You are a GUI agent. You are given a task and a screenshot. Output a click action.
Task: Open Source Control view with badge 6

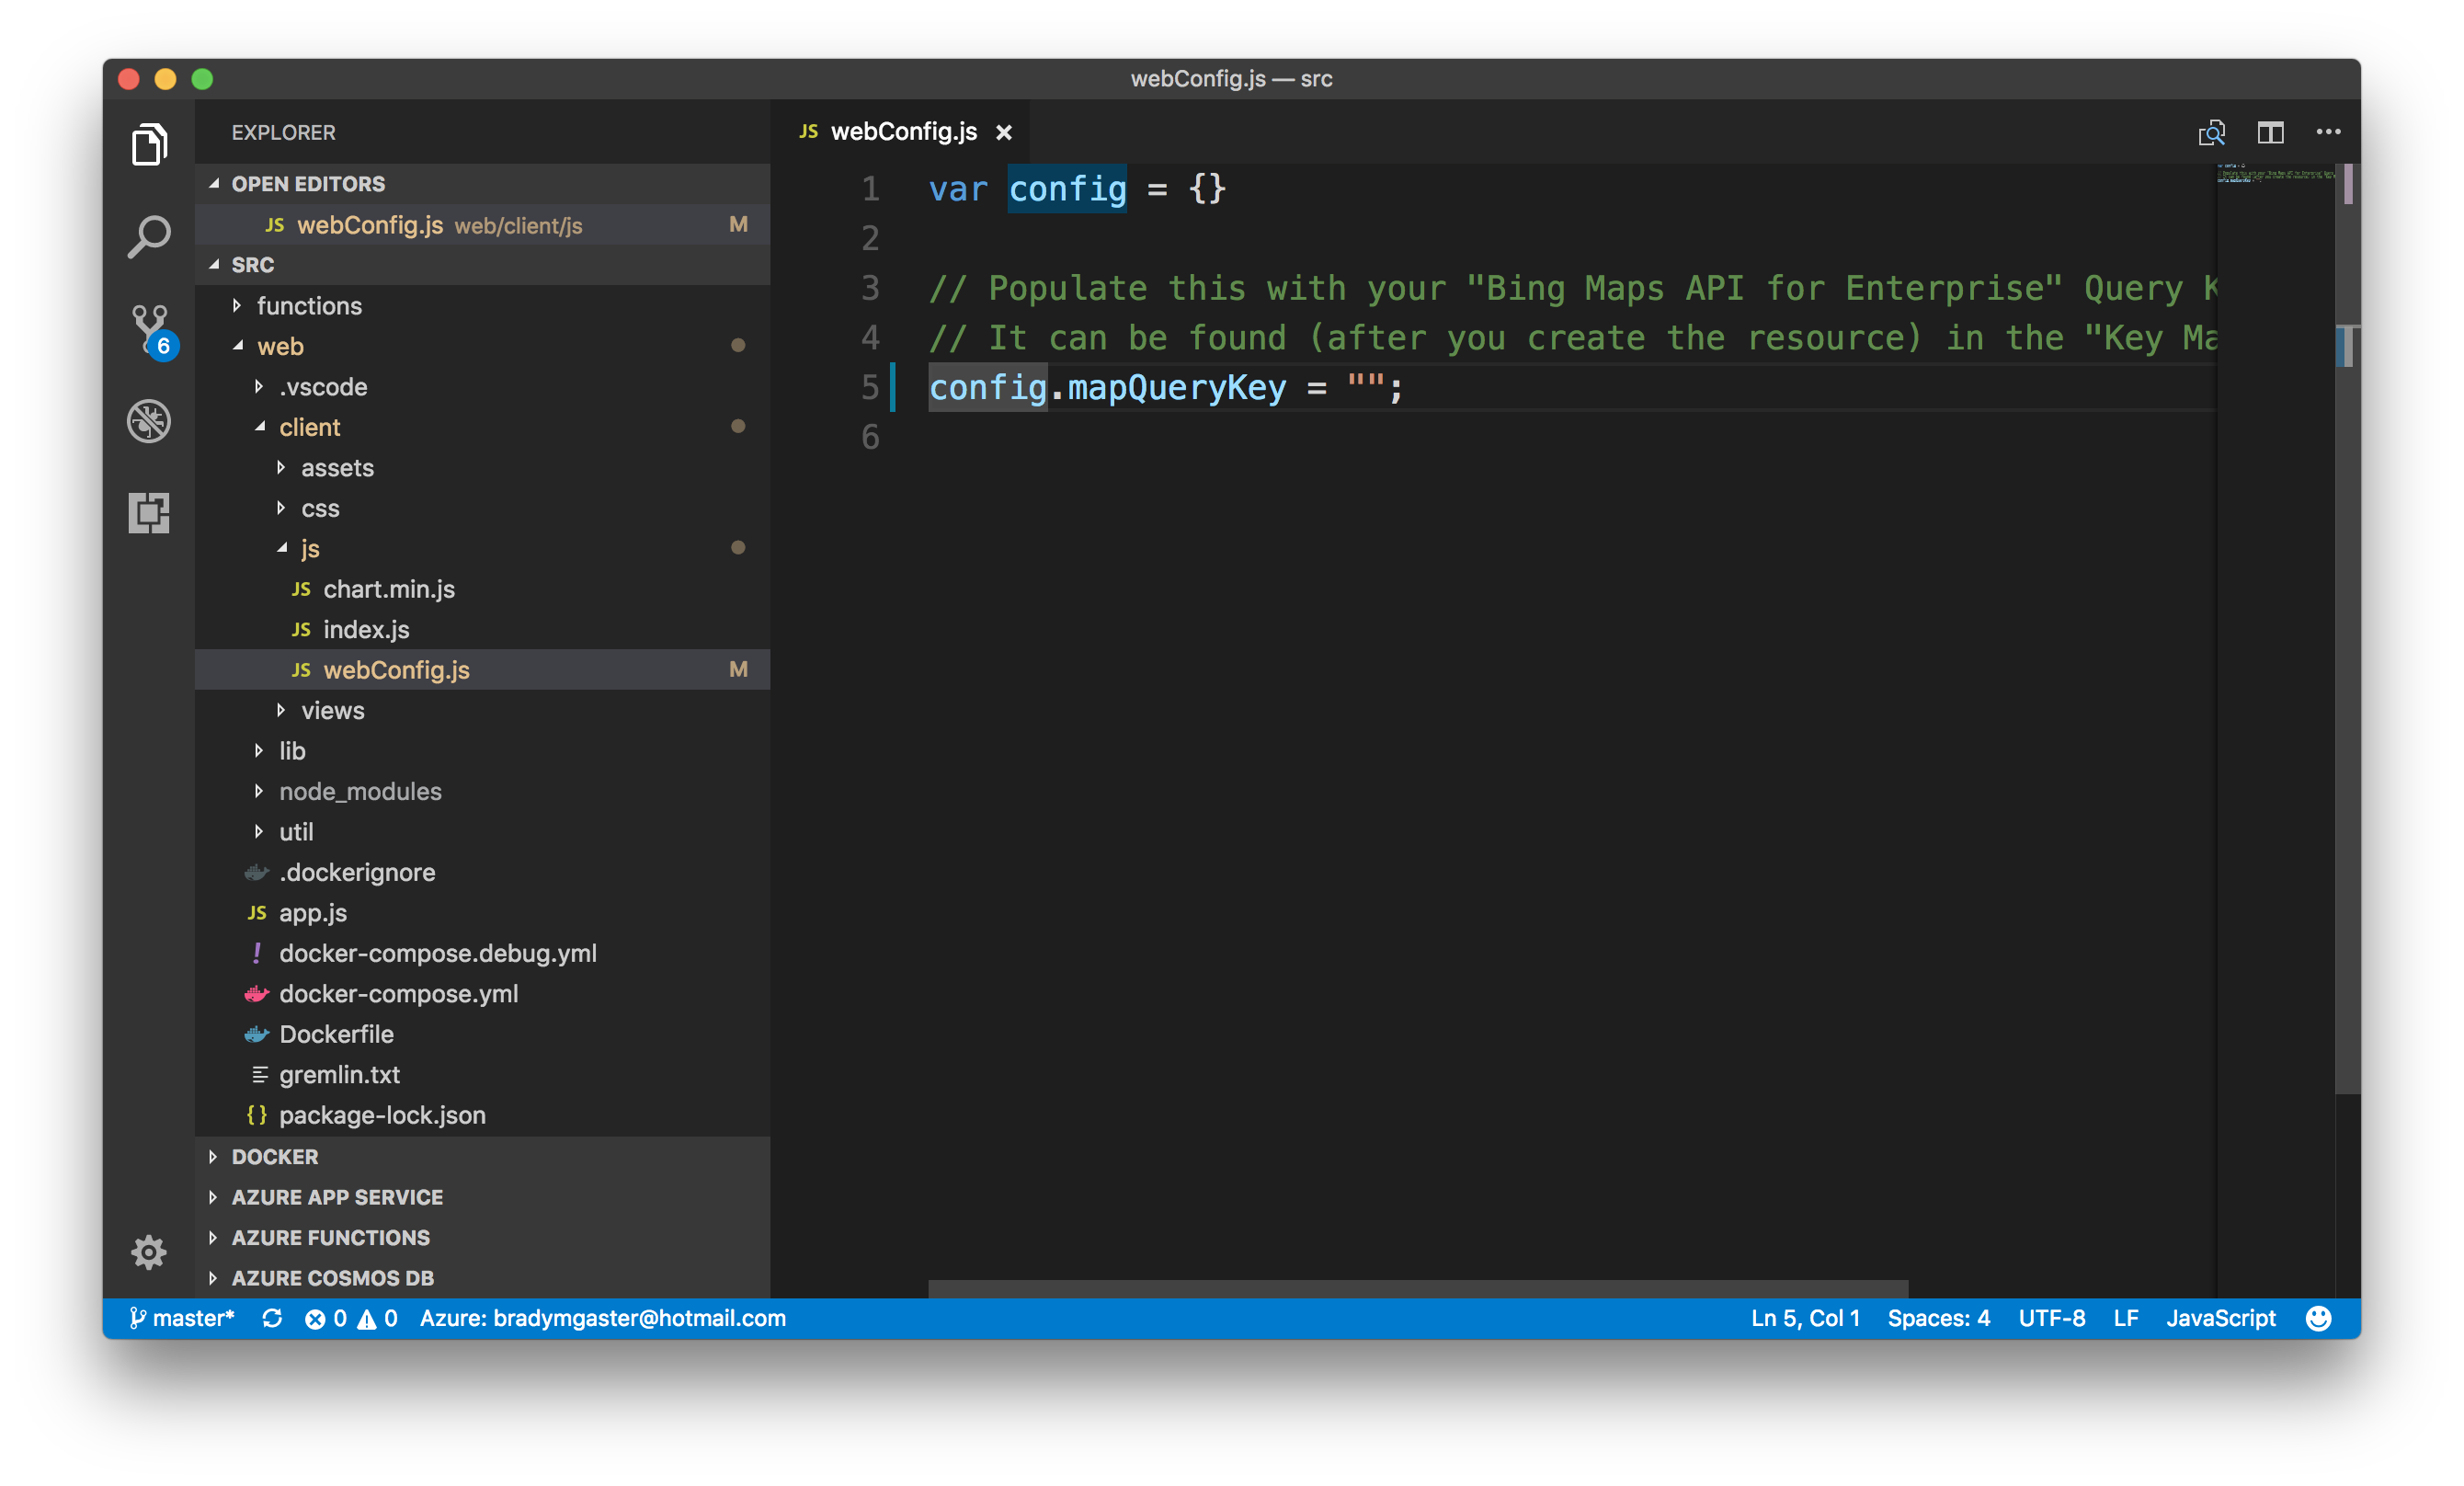(x=150, y=329)
